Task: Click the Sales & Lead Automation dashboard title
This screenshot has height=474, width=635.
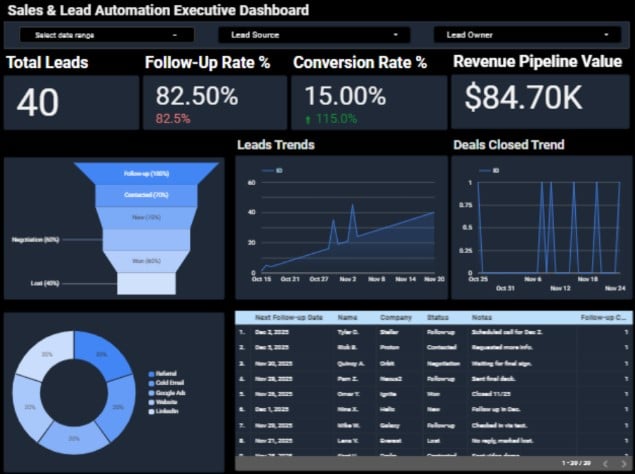Action: (158, 10)
